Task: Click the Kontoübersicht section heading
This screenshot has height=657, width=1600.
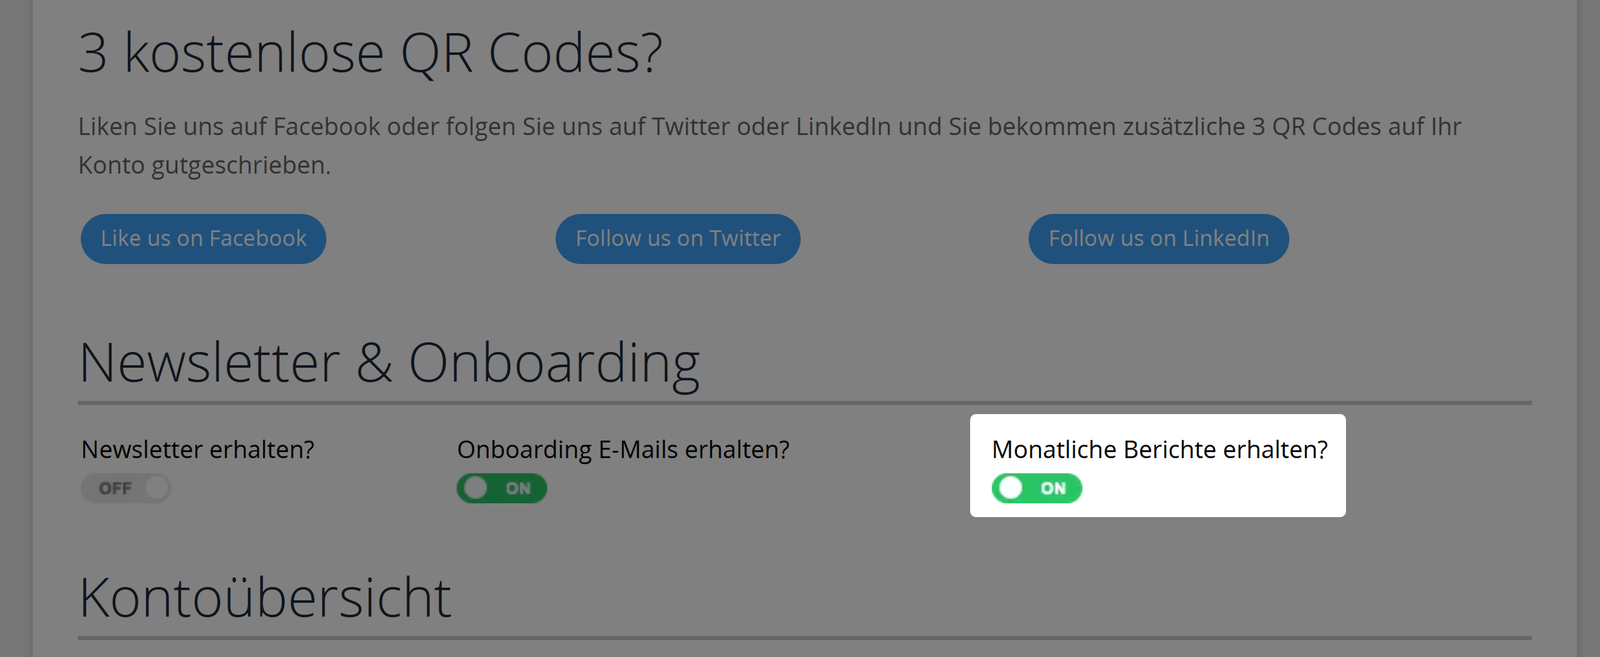Action: pos(265,596)
